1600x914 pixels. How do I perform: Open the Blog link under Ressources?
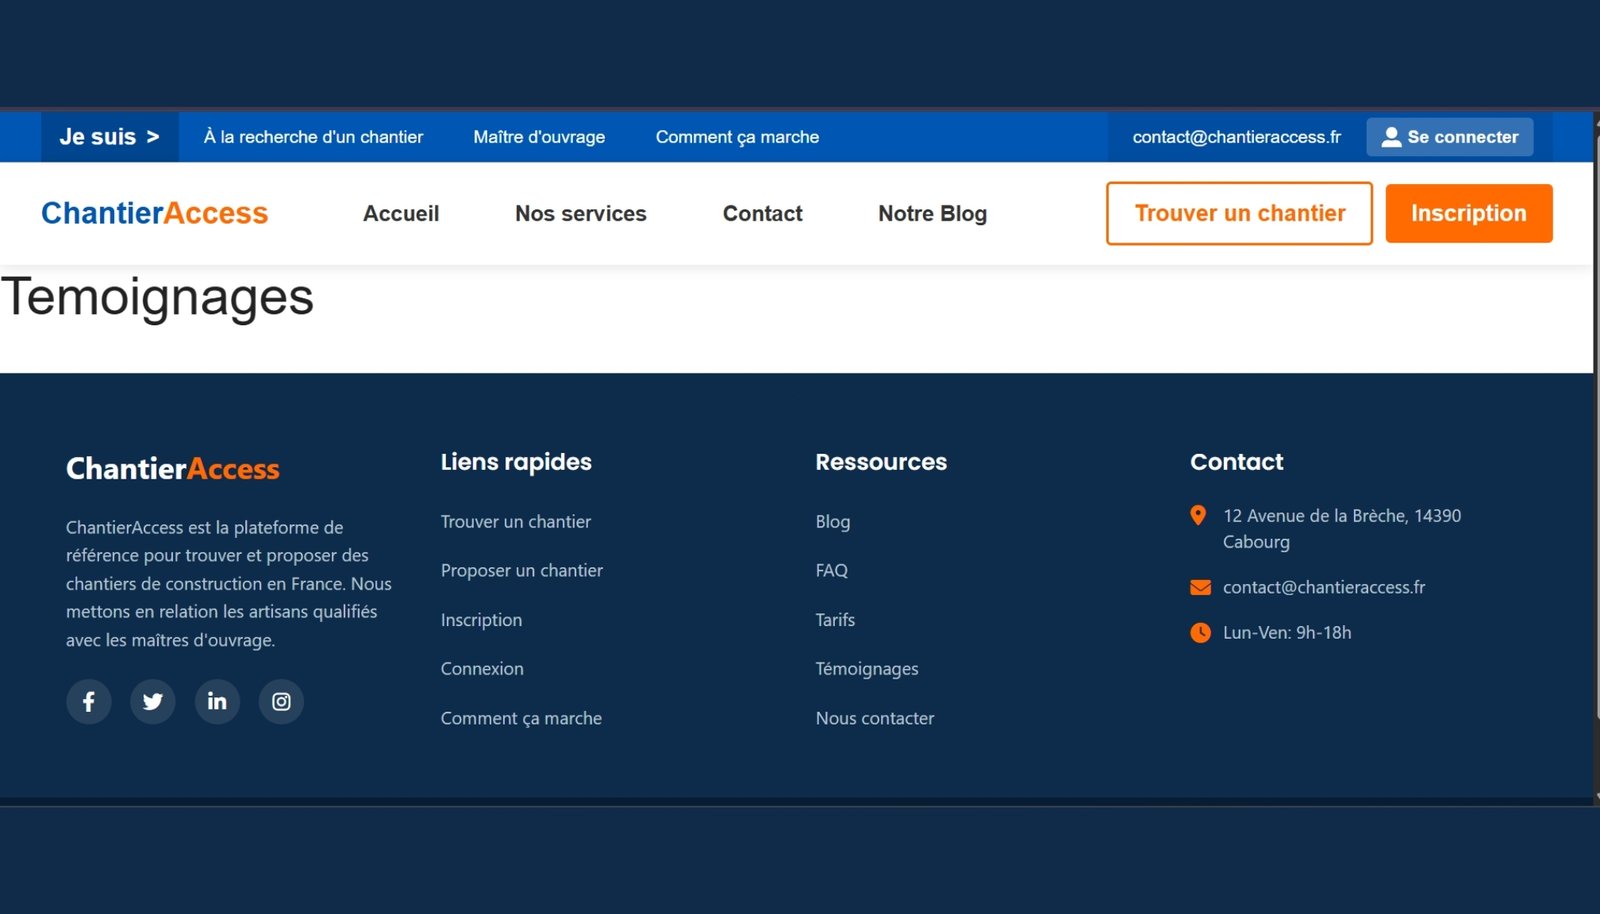(x=833, y=522)
